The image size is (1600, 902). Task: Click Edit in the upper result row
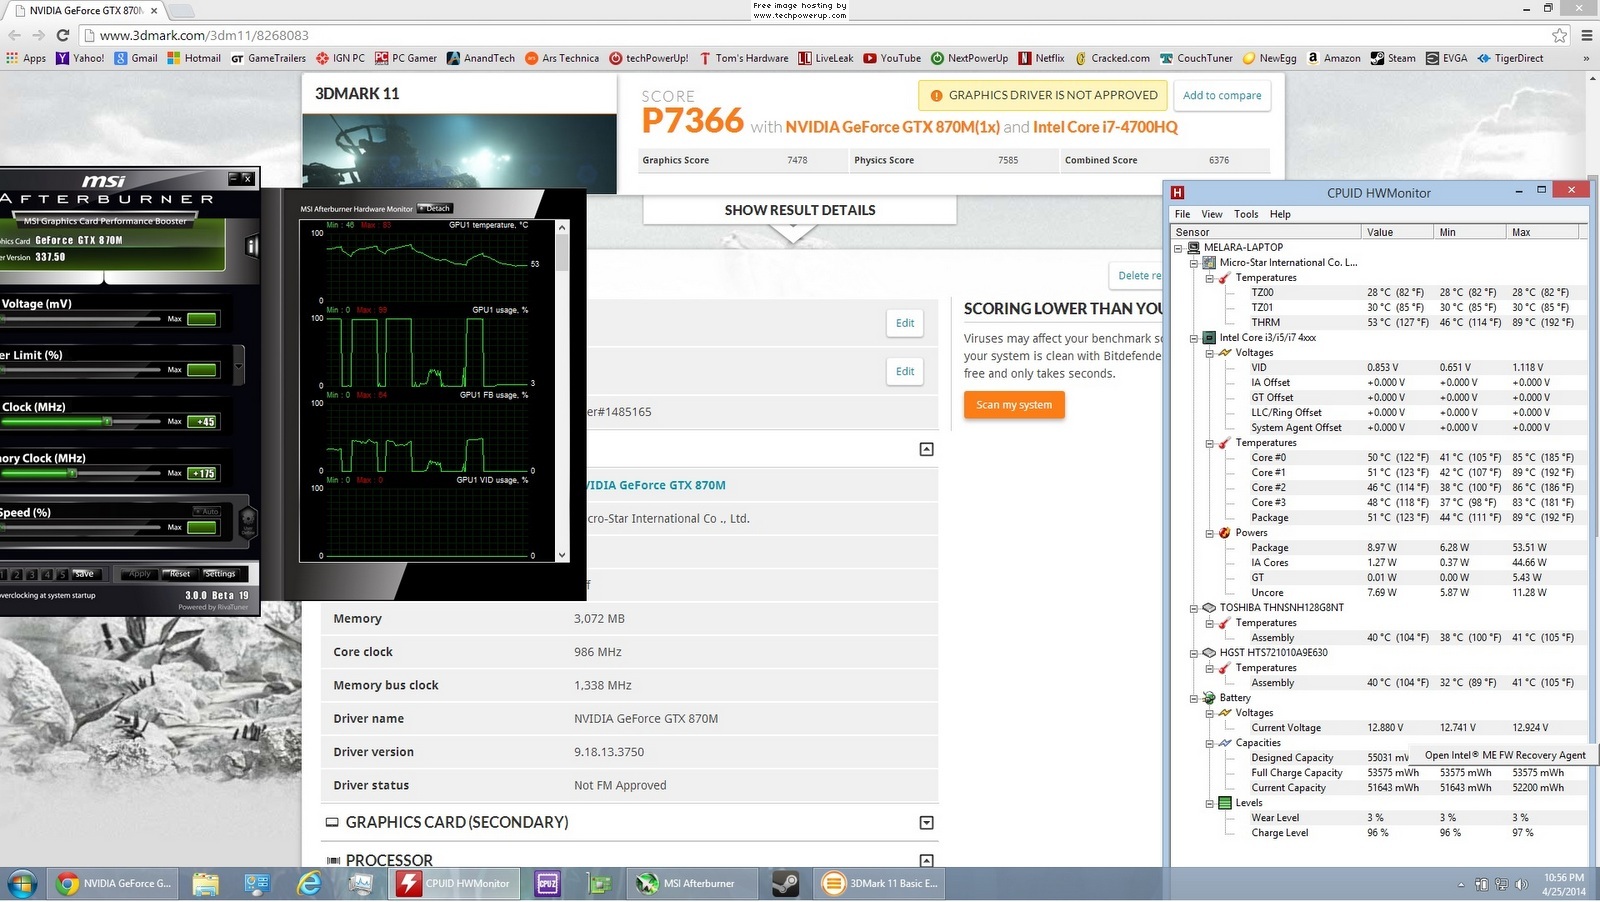tap(905, 323)
